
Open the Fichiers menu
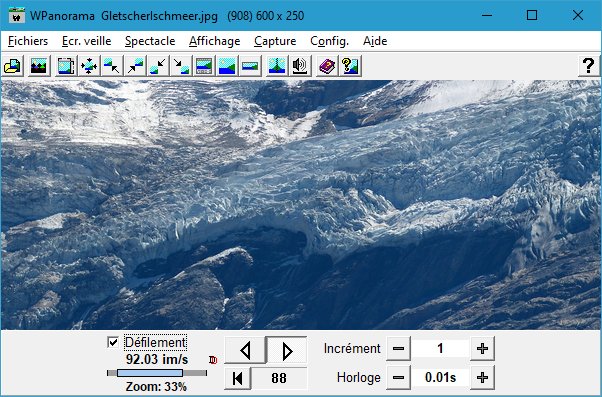(28, 41)
